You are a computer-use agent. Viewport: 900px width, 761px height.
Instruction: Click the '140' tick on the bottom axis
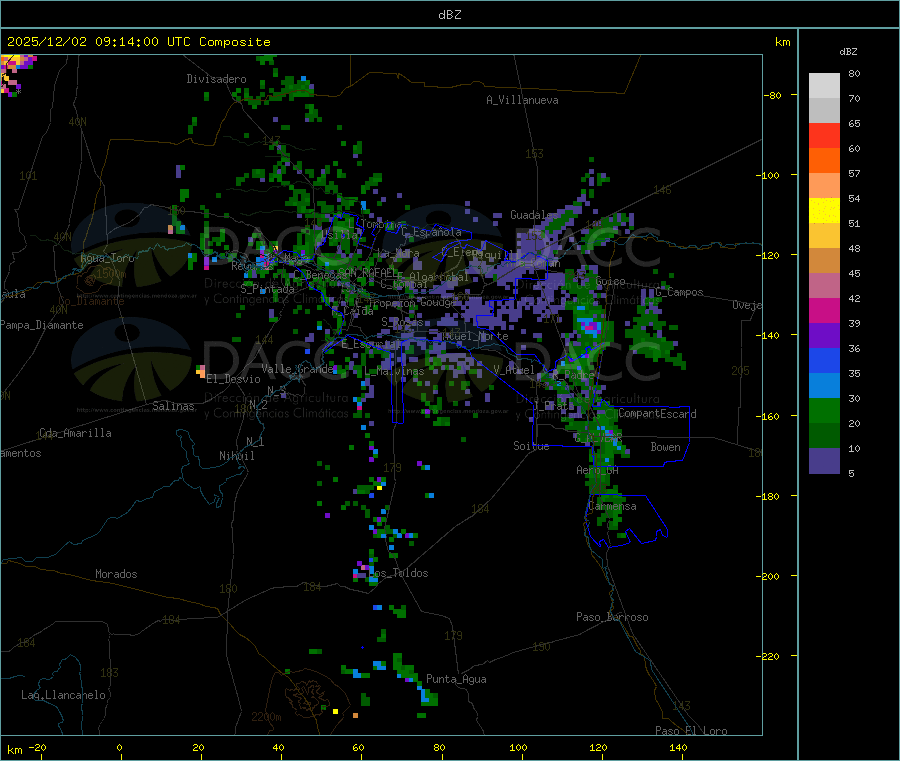(x=678, y=747)
